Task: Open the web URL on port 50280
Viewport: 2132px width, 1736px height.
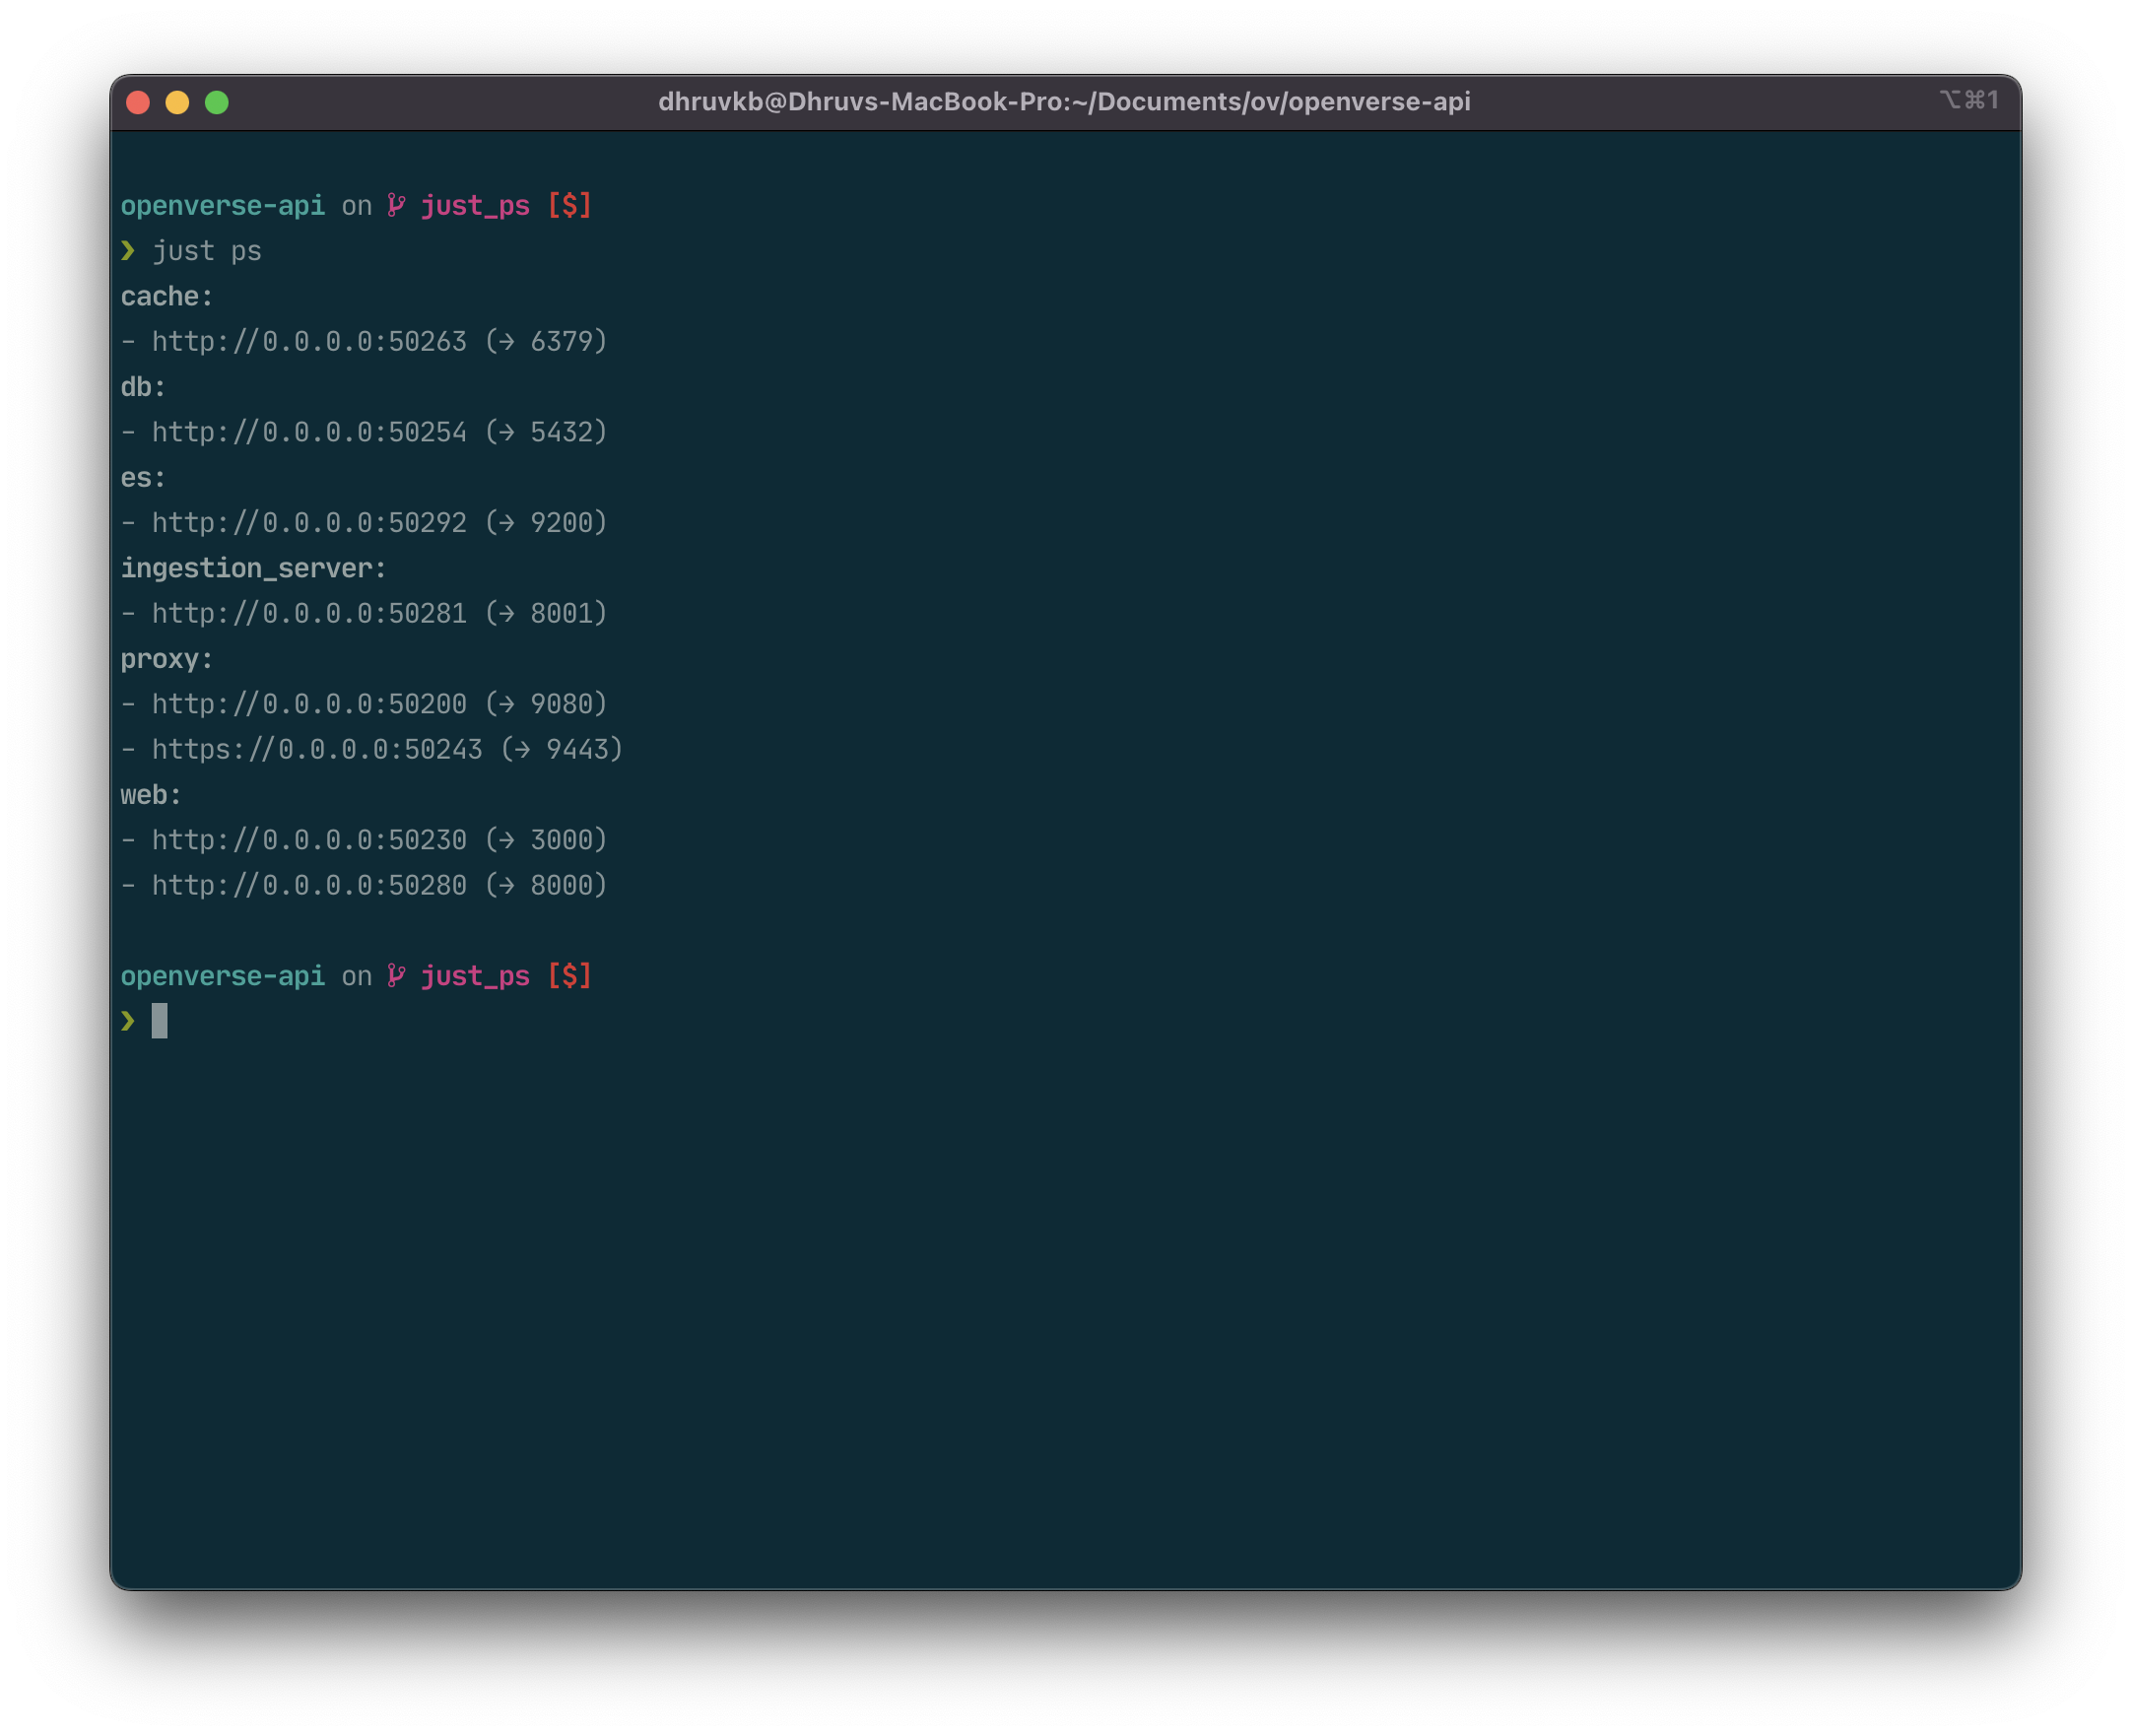Action: [x=309, y=885]
